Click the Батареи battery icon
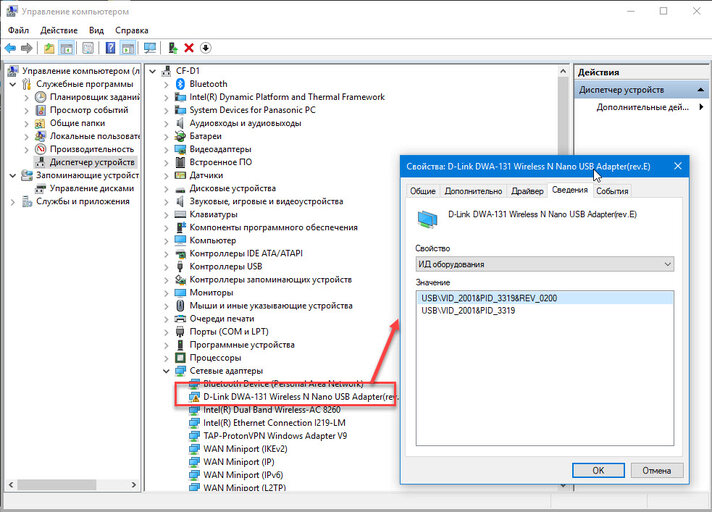 click(180, 136)
